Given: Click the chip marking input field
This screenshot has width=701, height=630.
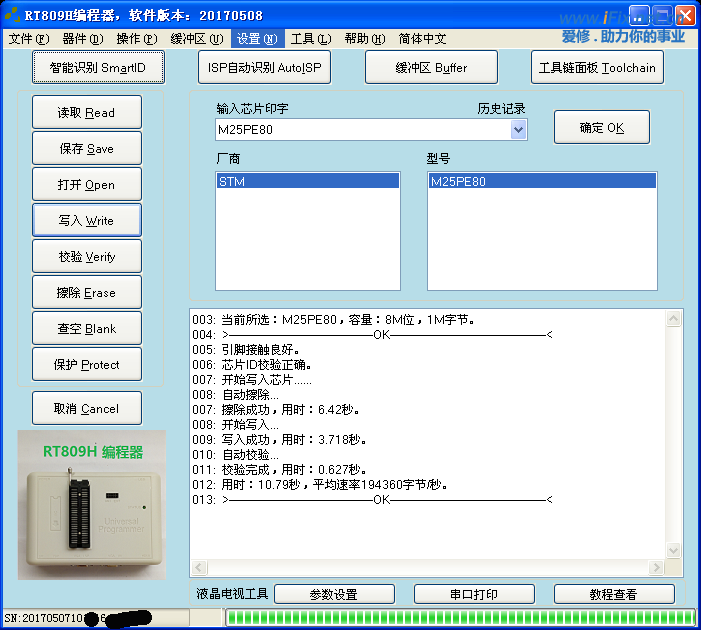Looking at the screenshot, I should pyautogui.click(x=360, y=130).
